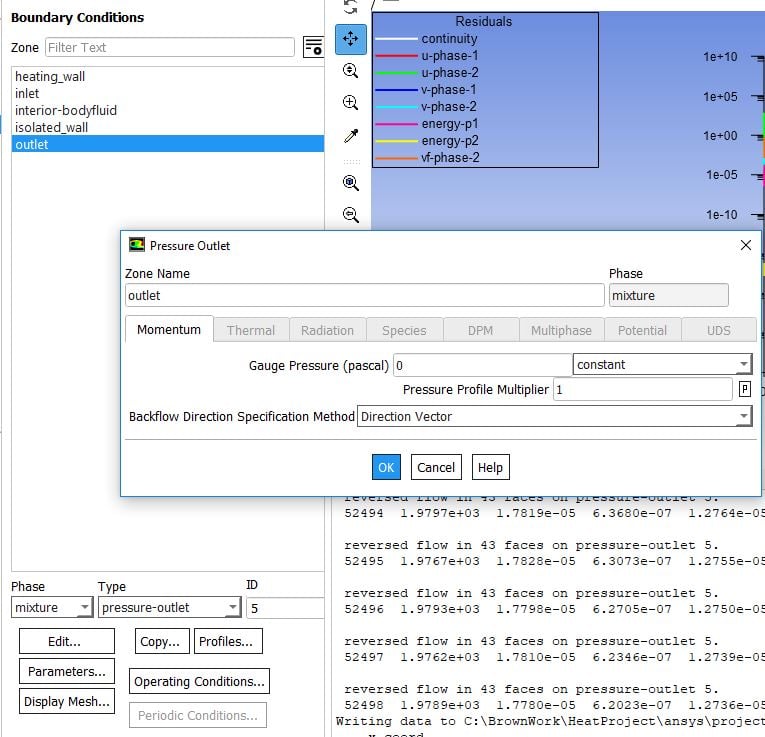Viewport: 765px width, 737px height.
Task: Click the Periodic Conditions... button
Action: [x=198, y=715]
